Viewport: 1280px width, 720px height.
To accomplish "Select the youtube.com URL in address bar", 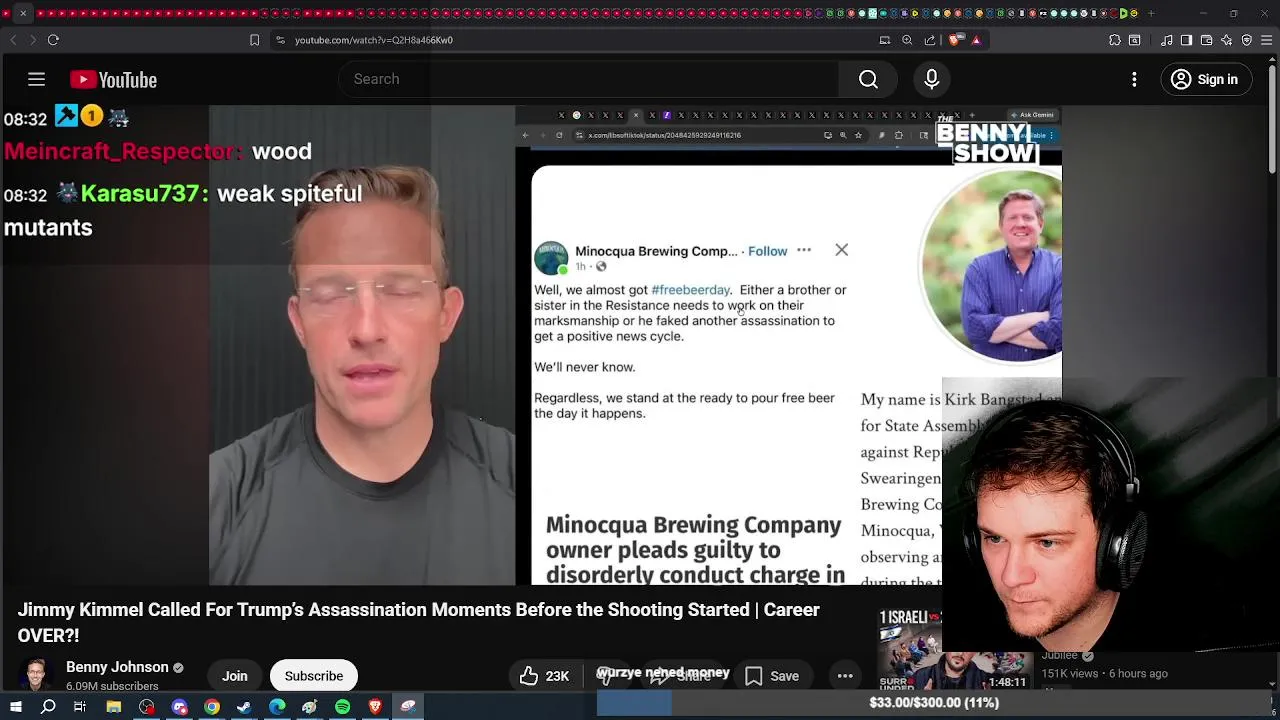I will pyautogui.click(x=374, y=40).
